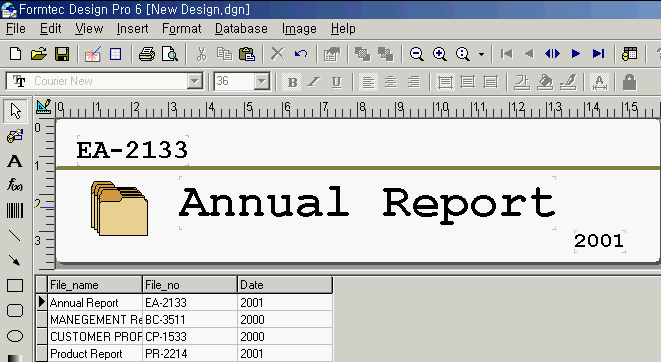Click the copy icon
Screen dimensions: 661x362
(224, 54)
